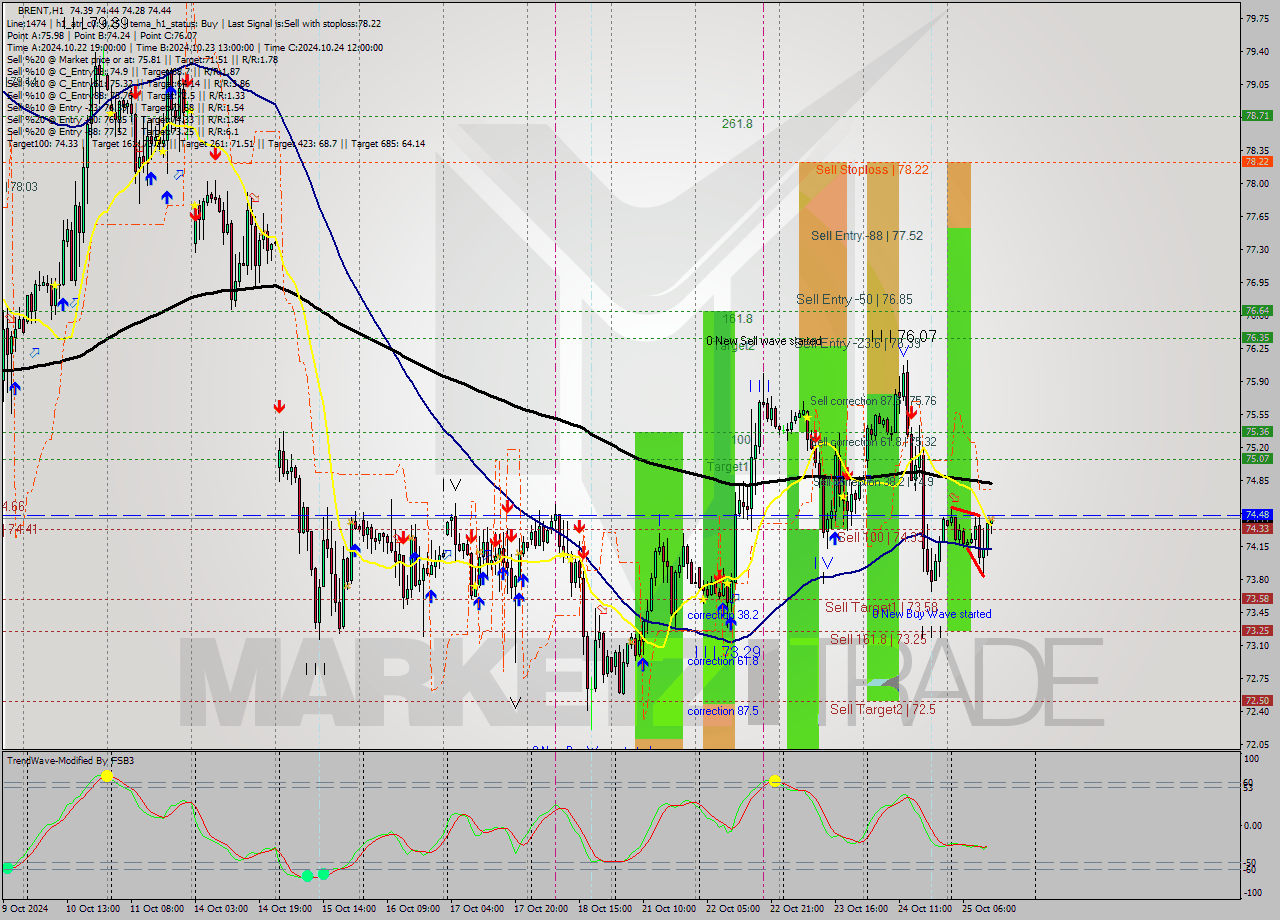Click the 79.75 value on price scale
Image resolution: width=1280 pixels, height=920 pixels.
[x=1257, y=18]
